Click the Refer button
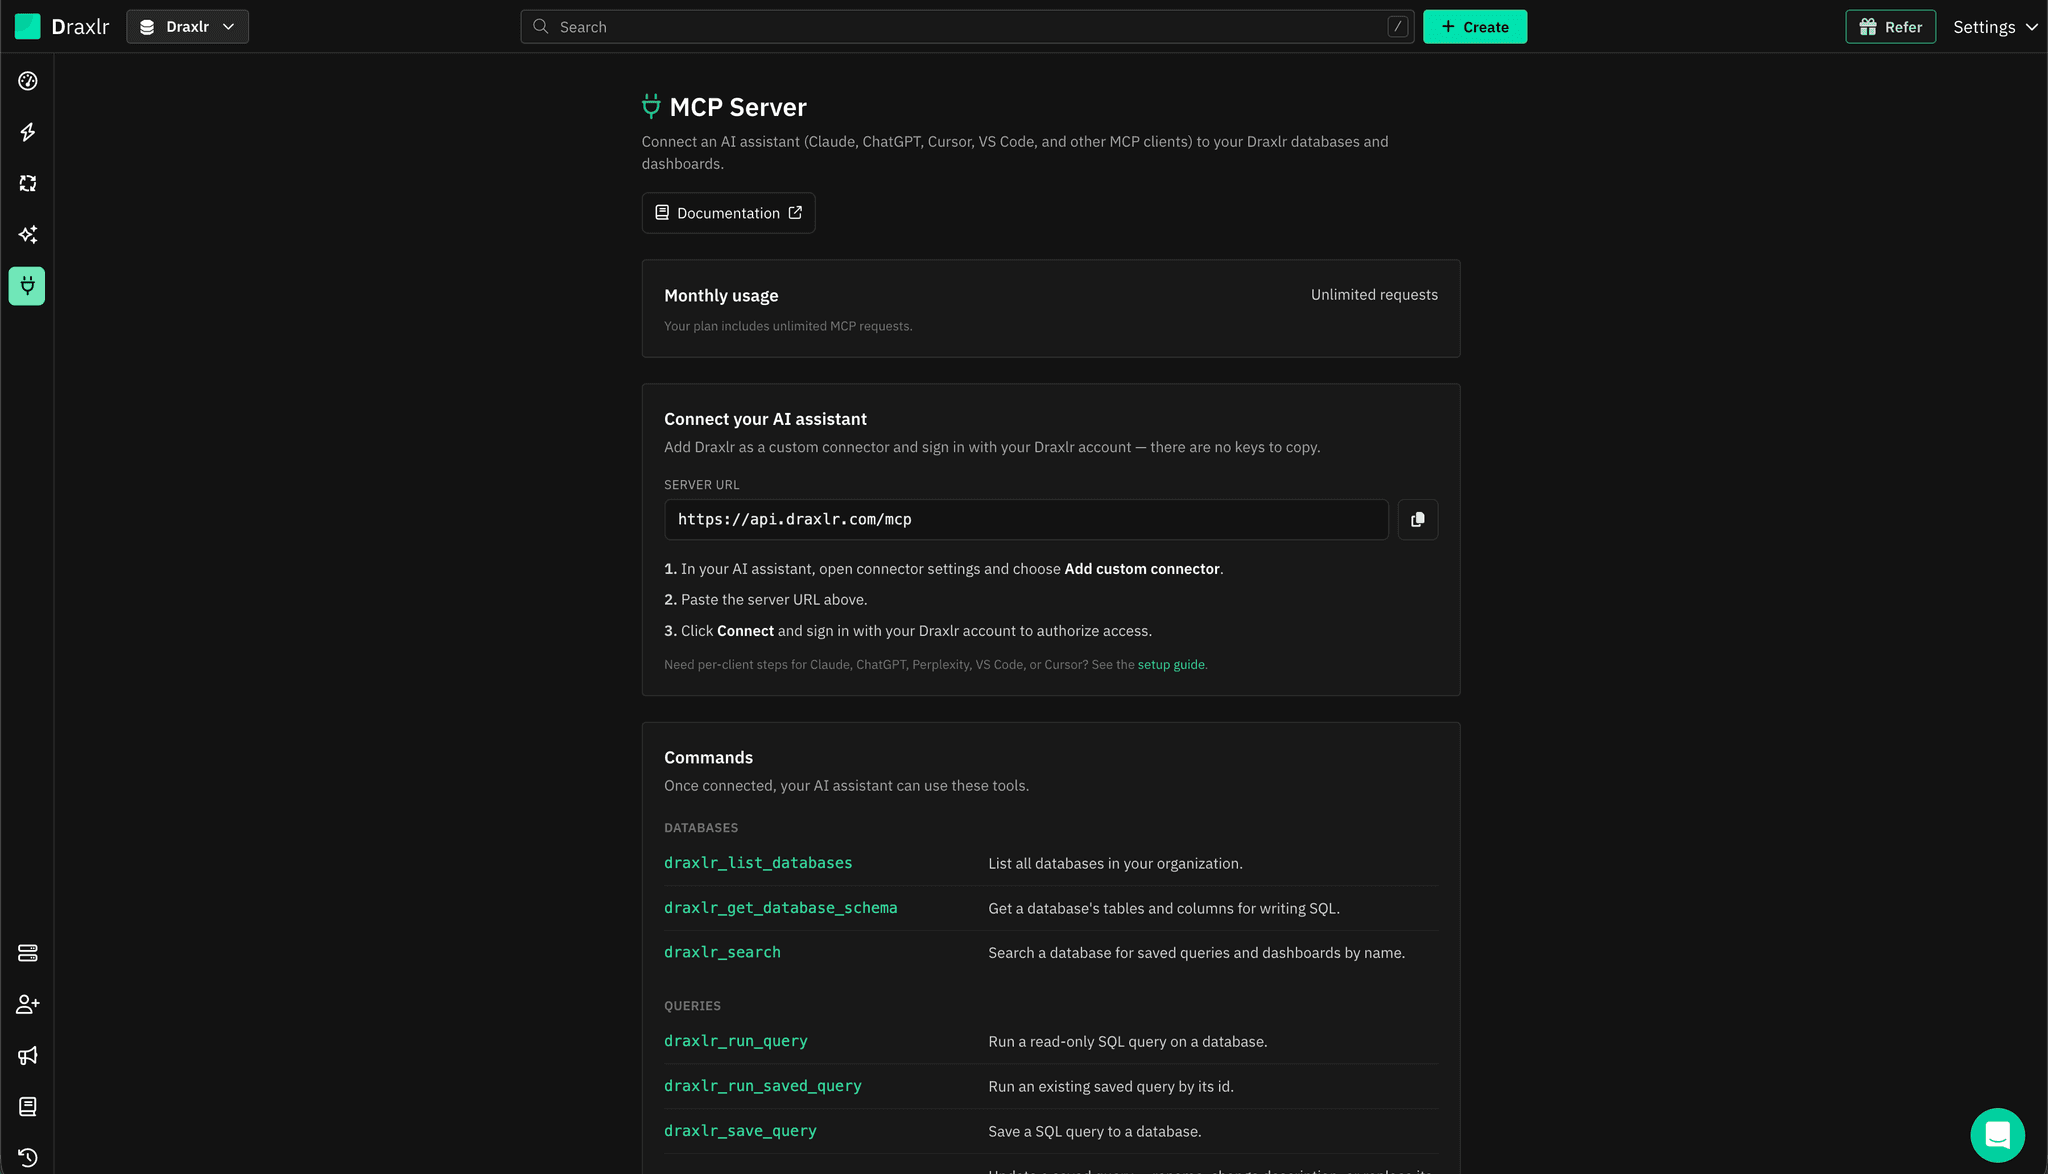The image size is (2048, 1174). point(1890,27)
